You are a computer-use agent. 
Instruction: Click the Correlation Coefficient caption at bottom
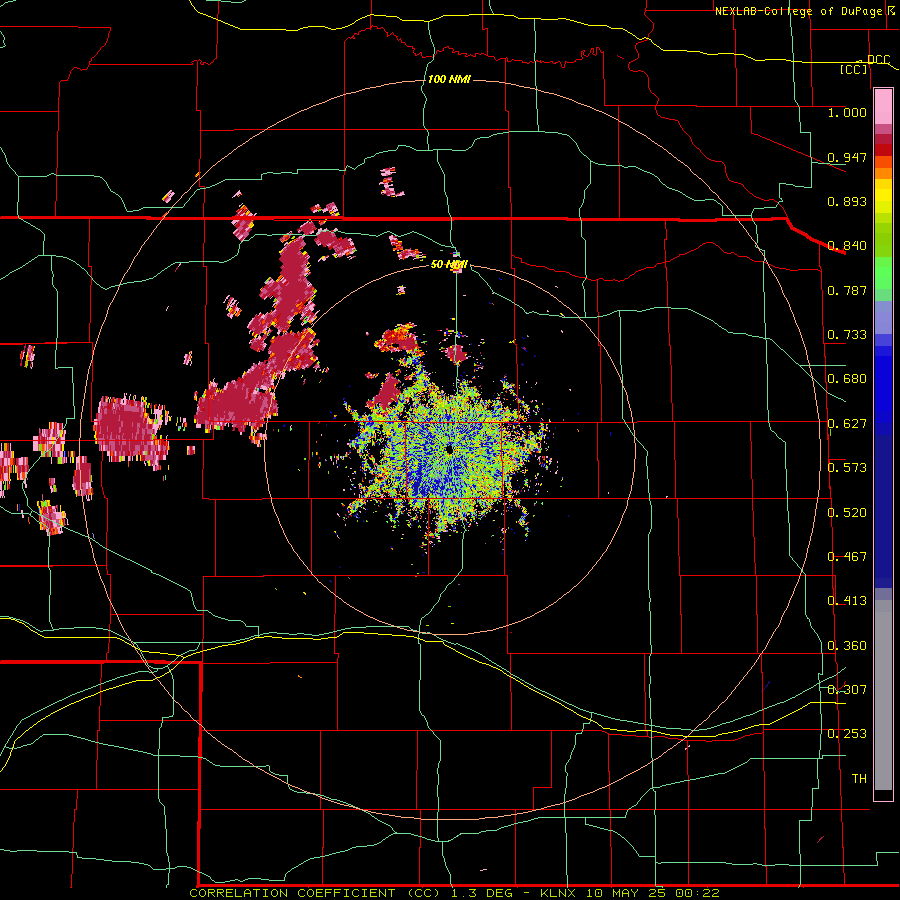coord(315,893)
